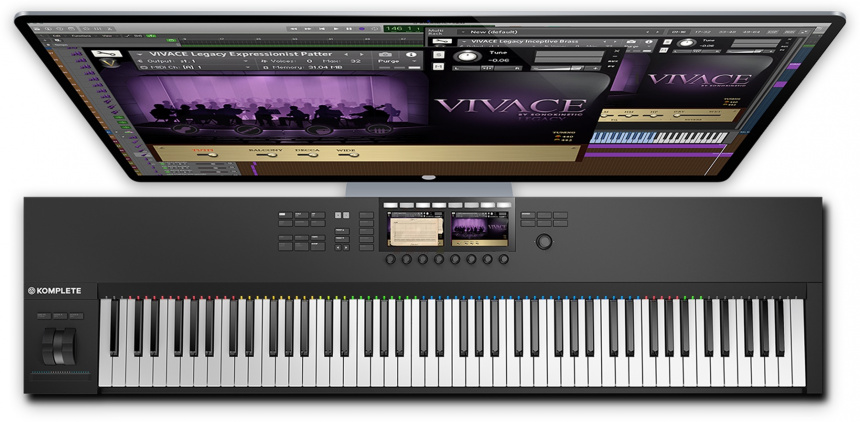This screenshot has height=422, width=860.
Task: Adjust the WIDE microphone slider
Action: (x=349, y=155)
